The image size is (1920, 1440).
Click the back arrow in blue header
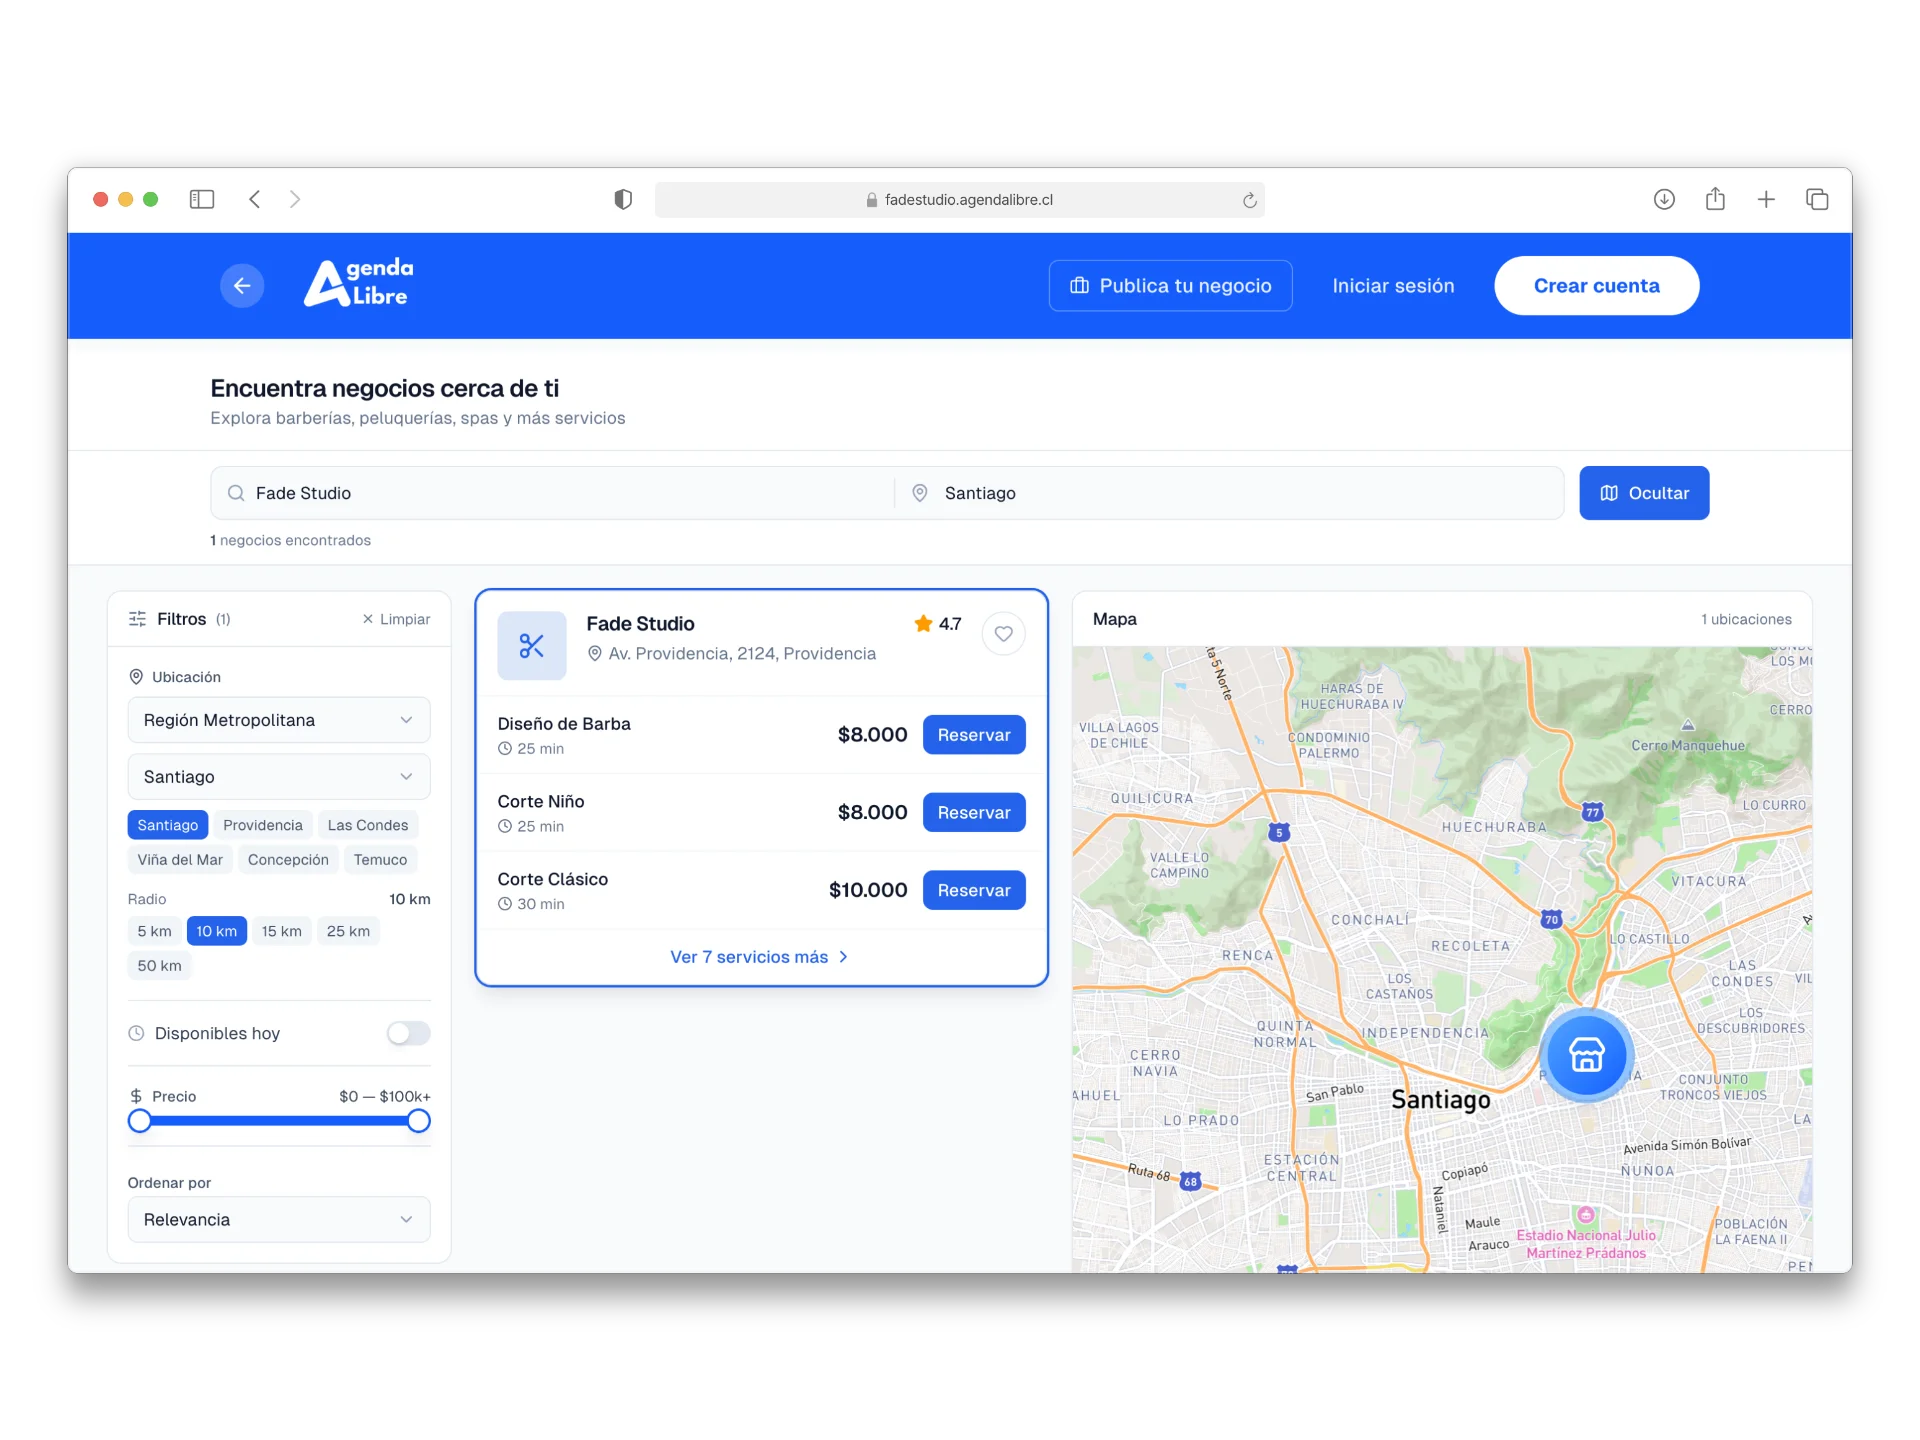click(x=242, y=286)
